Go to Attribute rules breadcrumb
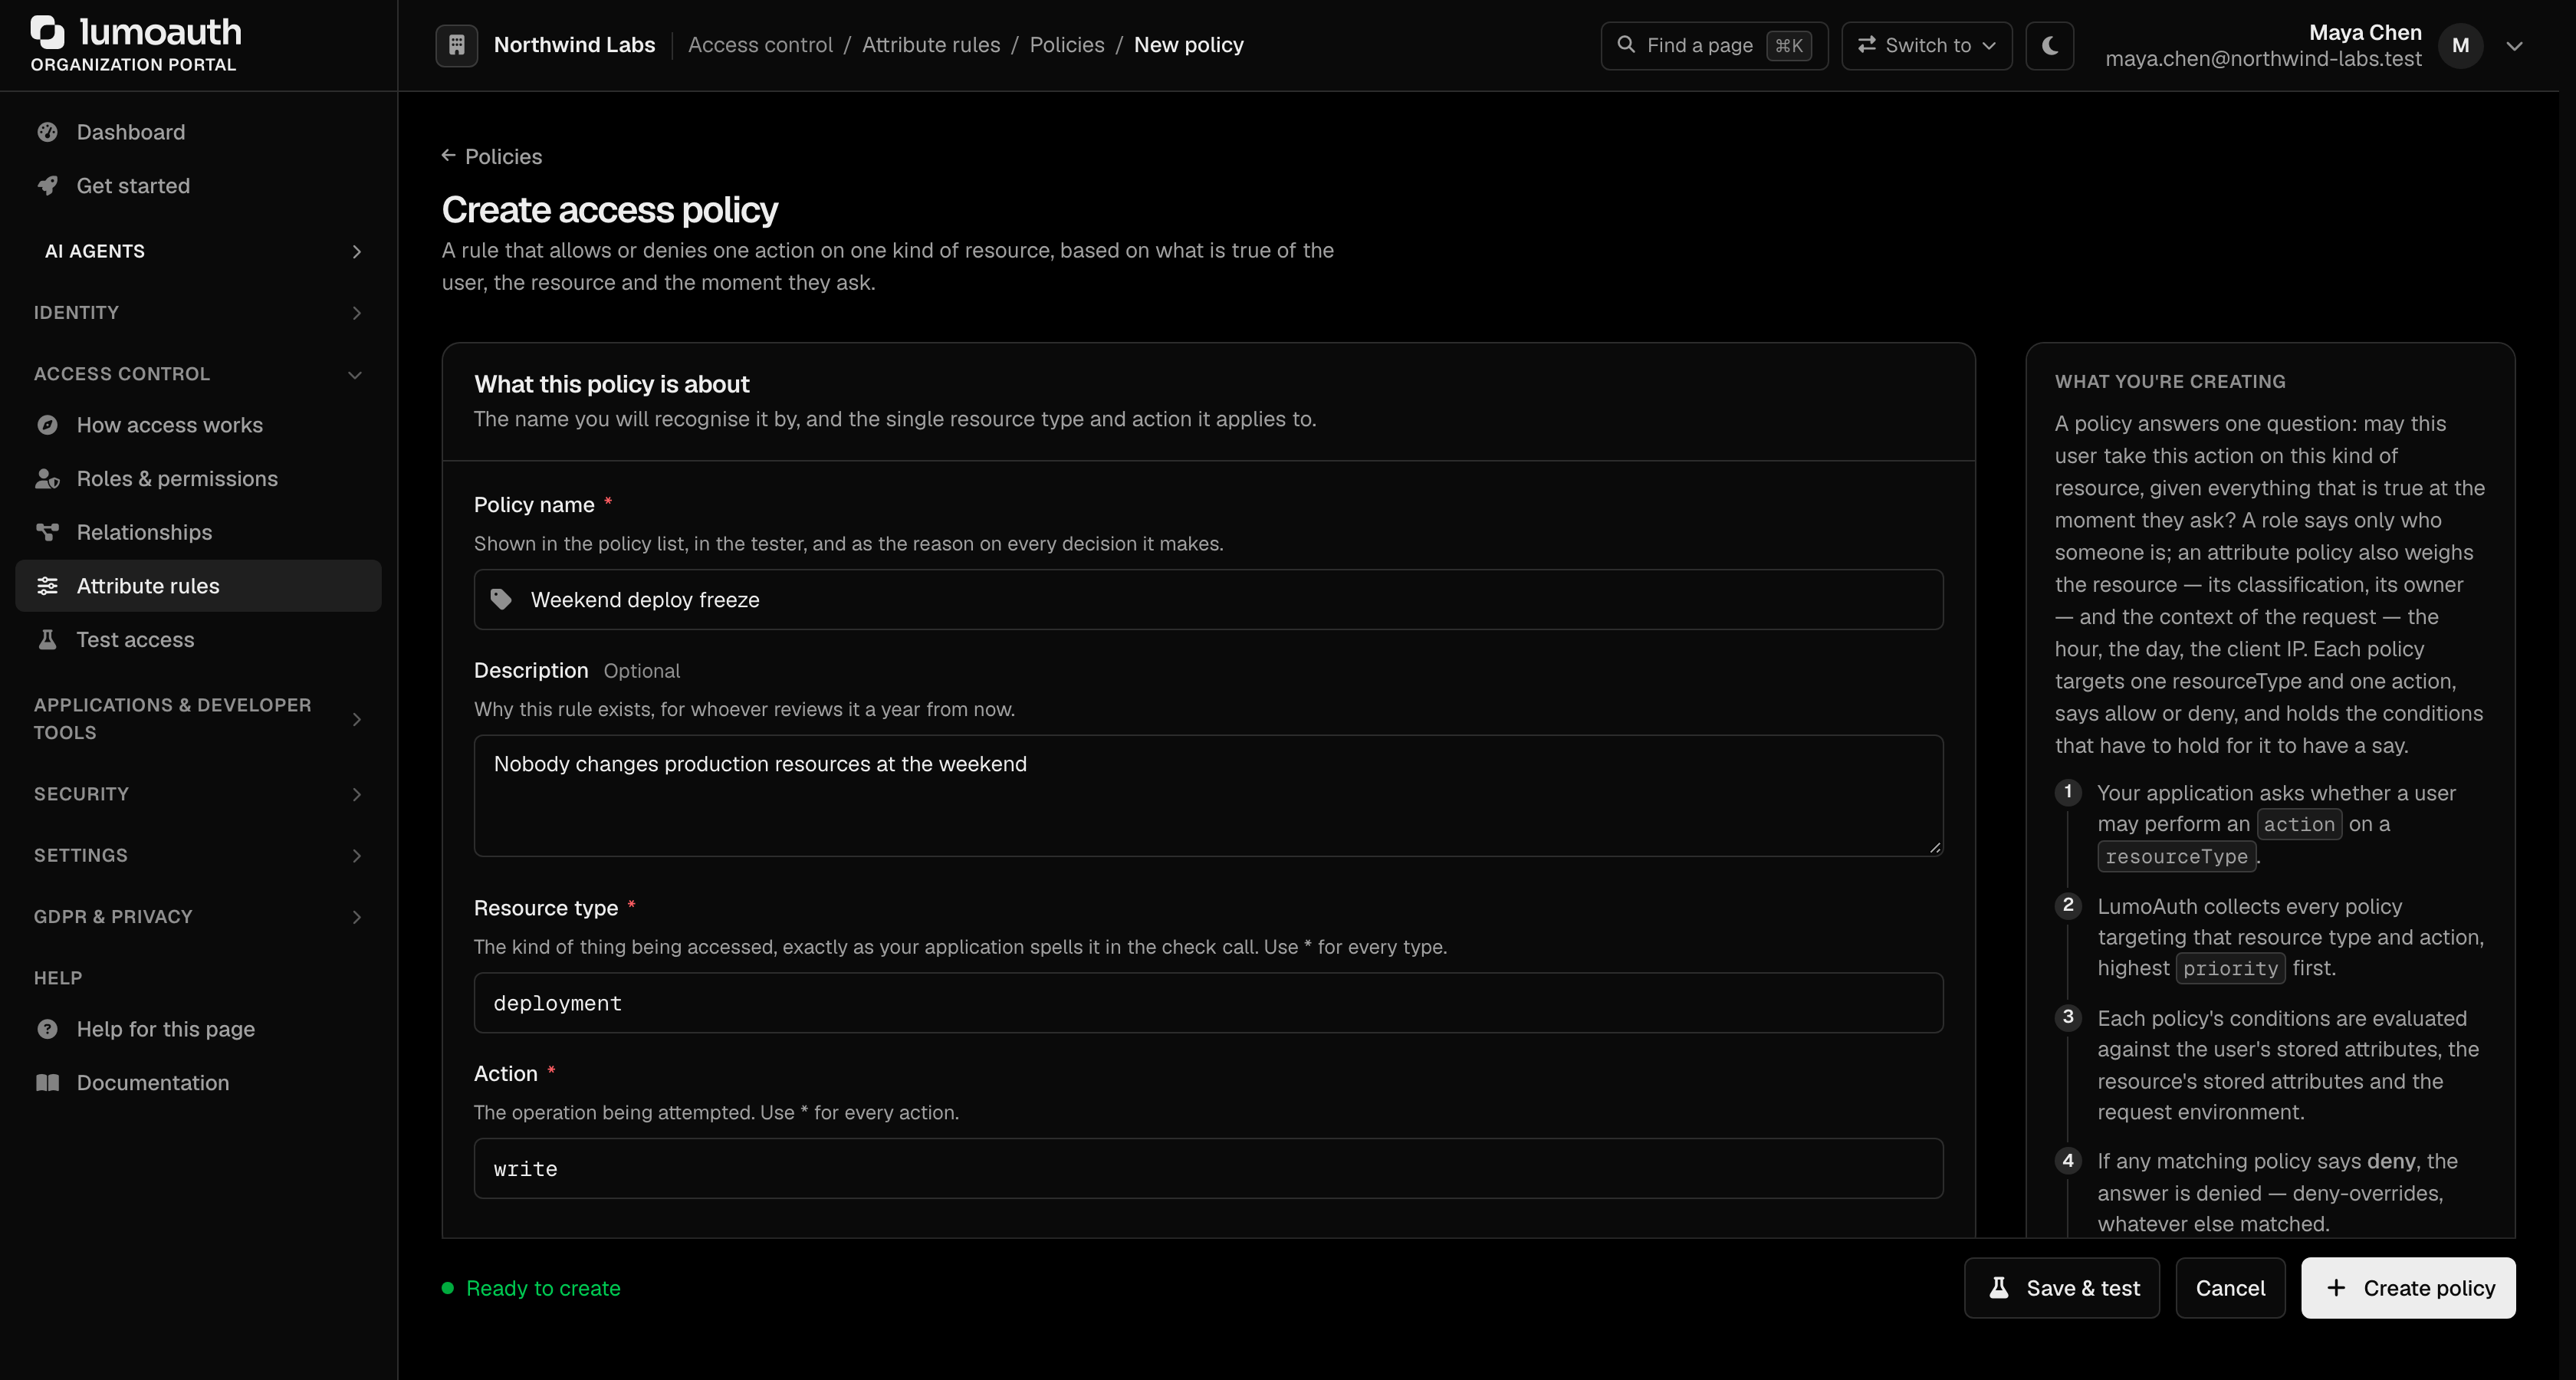The height and width of the screenshot is (1380, 2576). [x=931, y=45]
